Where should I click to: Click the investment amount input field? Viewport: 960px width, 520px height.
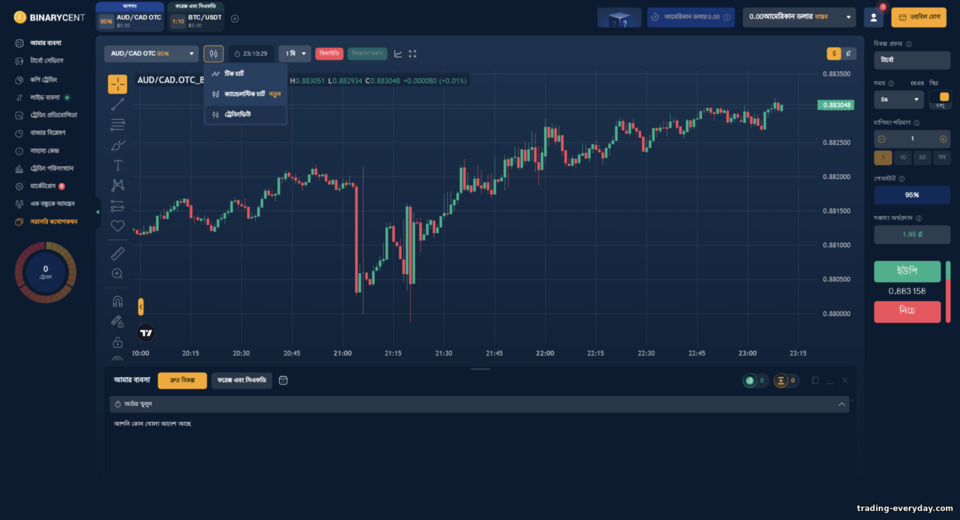912,139
